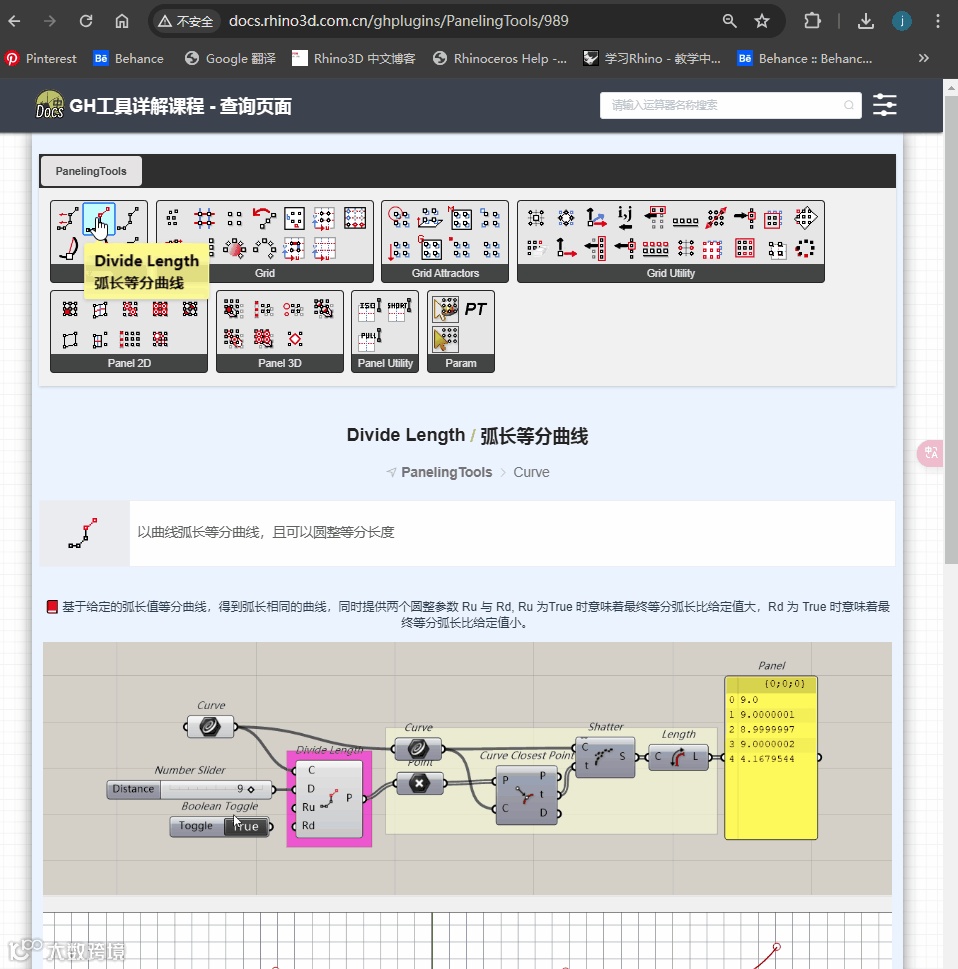The image size is (958, 969).
Task: Select the red curved arrow icon in Grid
Action: pyautogui.click(x=265, y=218)
